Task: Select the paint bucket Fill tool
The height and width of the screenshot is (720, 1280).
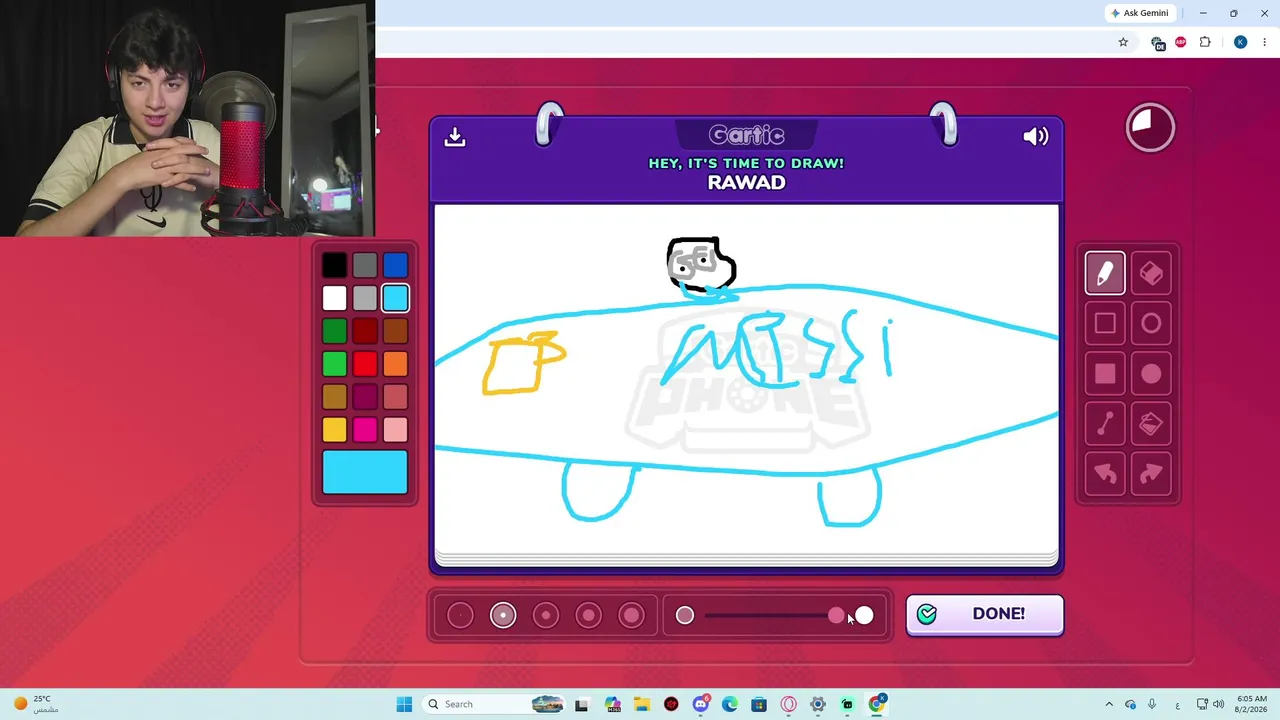Action: coord(1151,424)
